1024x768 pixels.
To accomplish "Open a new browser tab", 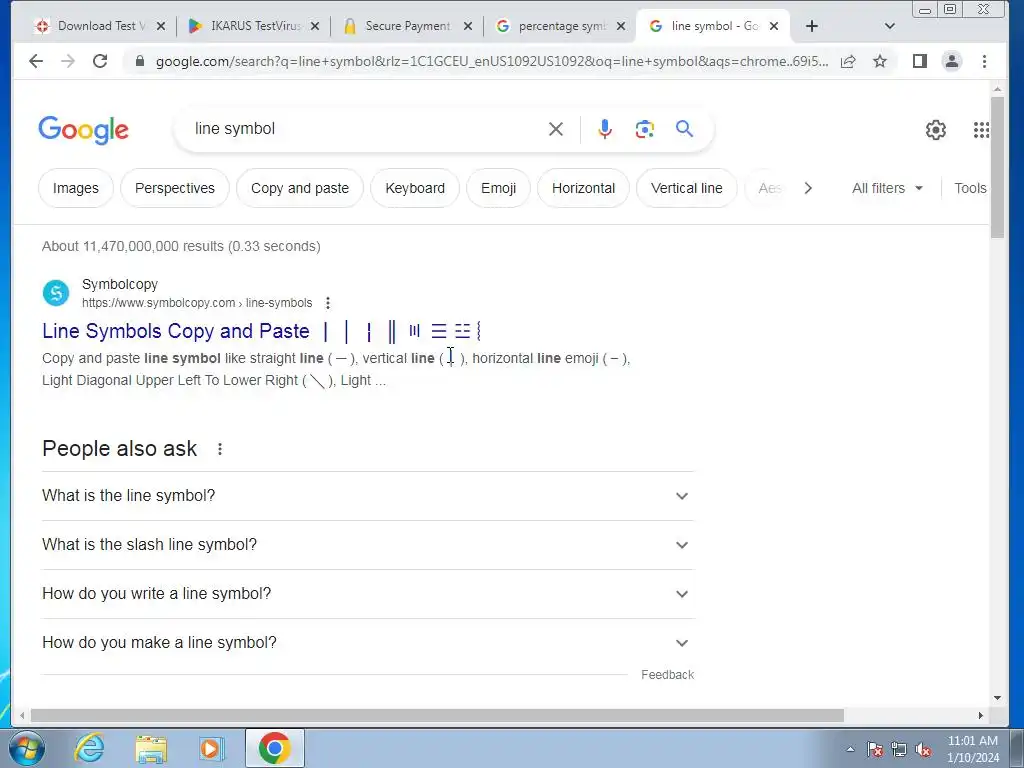I will [812, 26].
